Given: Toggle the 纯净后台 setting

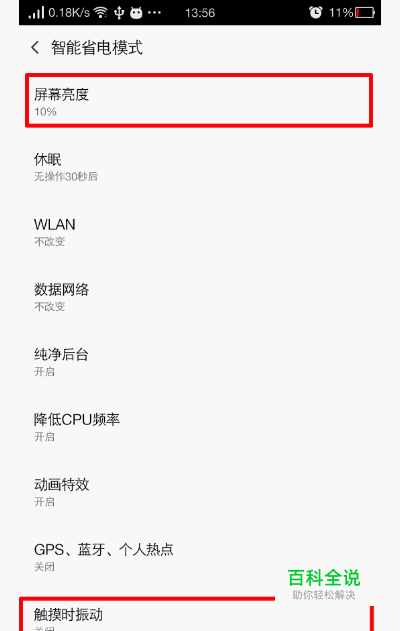Looking at the screenshot, I should point(200,362).
